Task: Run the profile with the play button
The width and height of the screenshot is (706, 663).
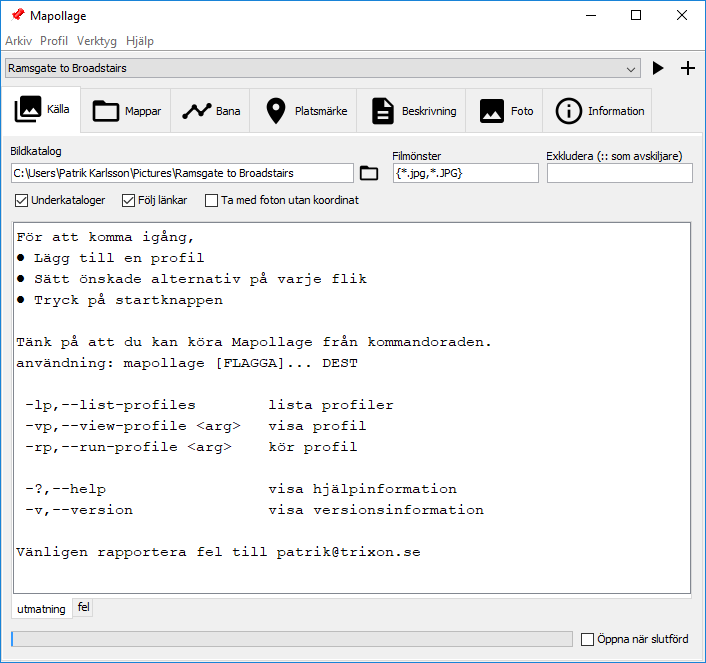Action: click(x=658, y=68)
